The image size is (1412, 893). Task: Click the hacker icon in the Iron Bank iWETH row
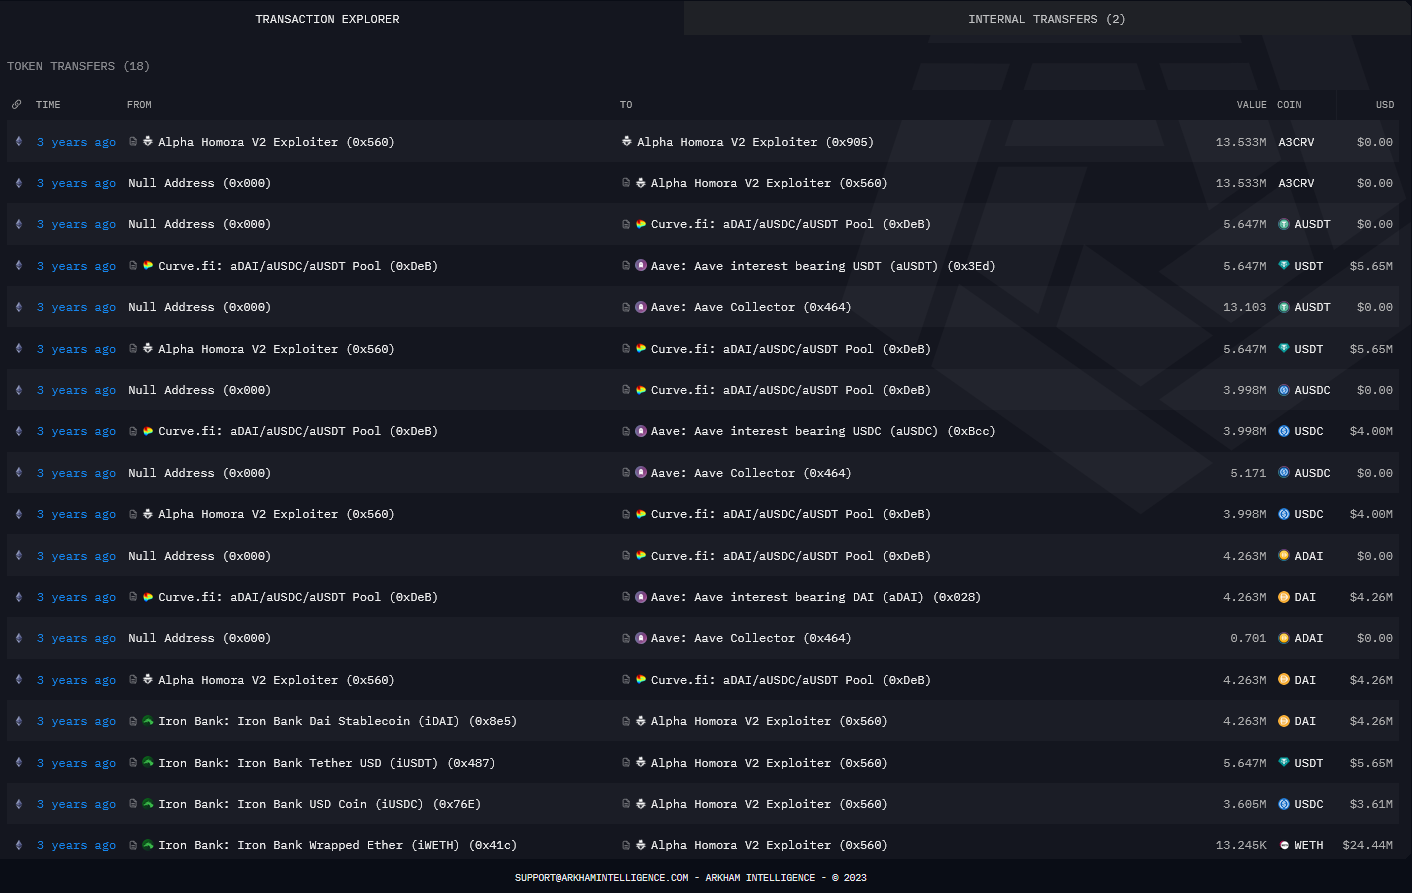click(x=641, y=845)
